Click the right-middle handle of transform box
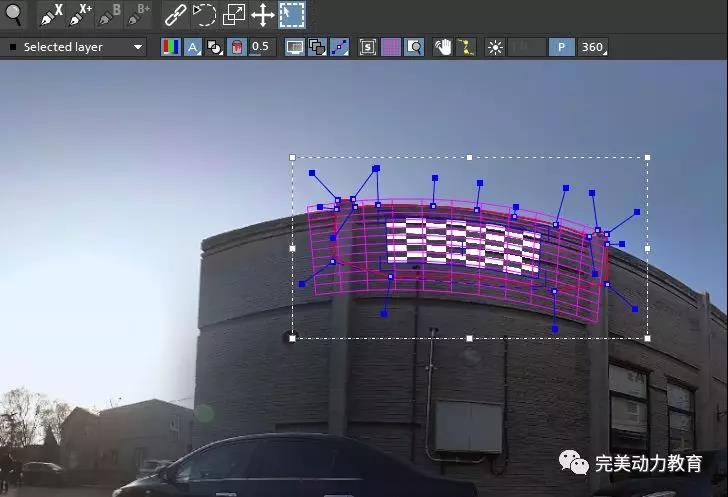 [x=648, y=248]
